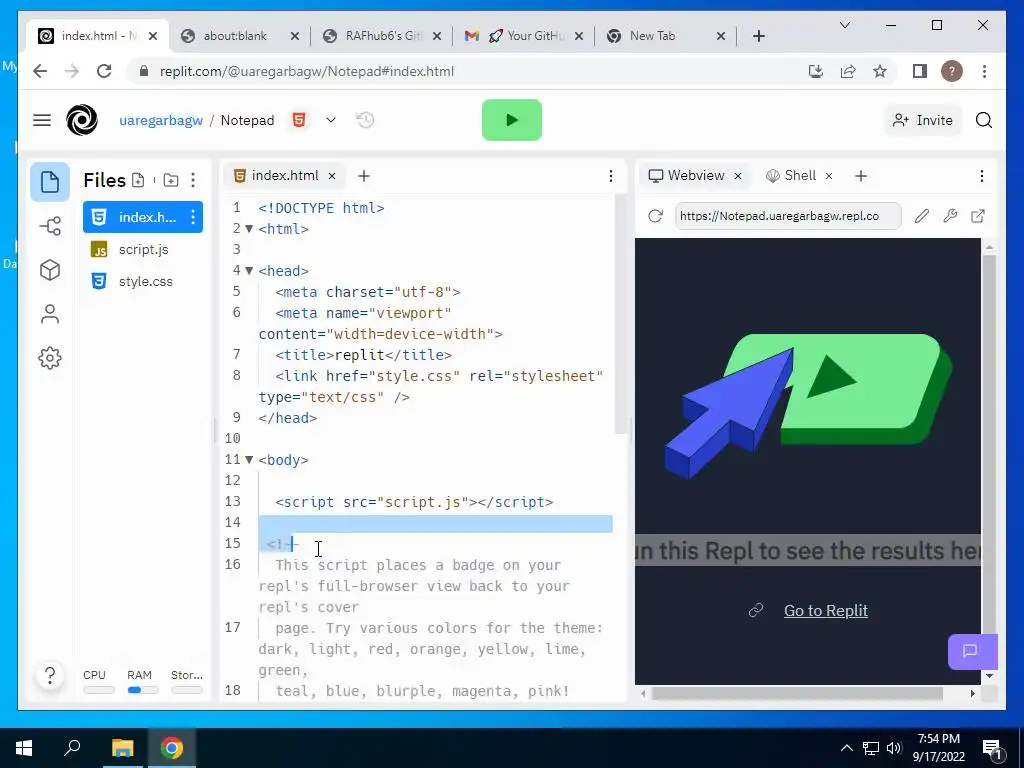Click the Storage usage indicator bar
This screenshot has height=768, width=1024.
(187, 690)
